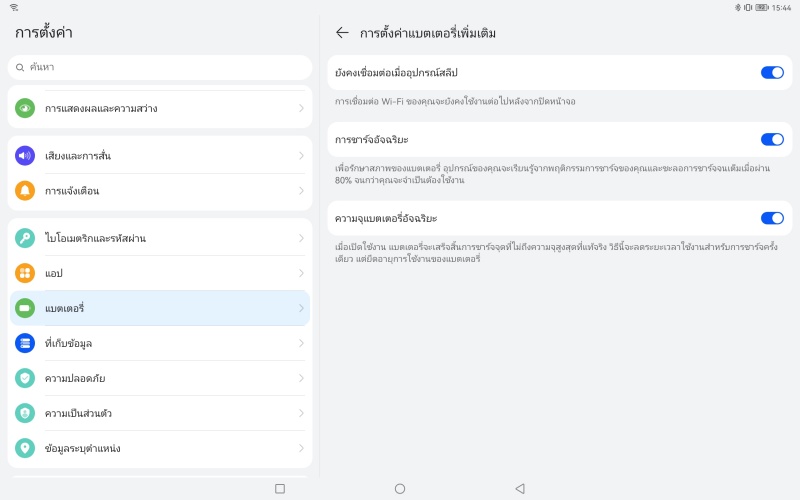The height and width of the screenshot is (500, 800).
Task: Expand chevron on ที่เก็บข้อมูล row
Action: 301,343
